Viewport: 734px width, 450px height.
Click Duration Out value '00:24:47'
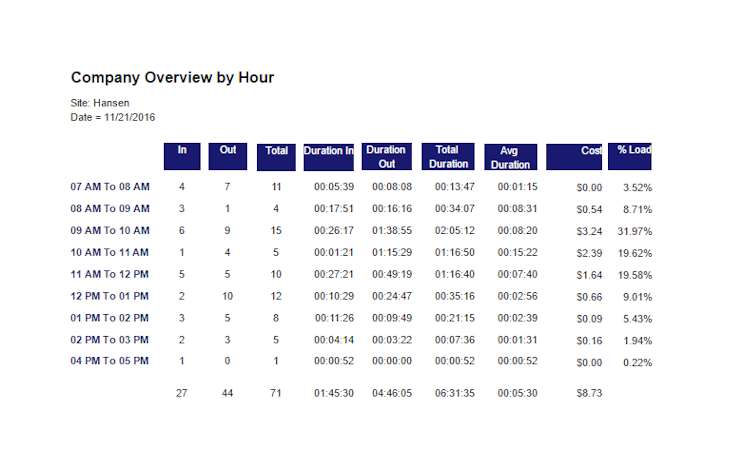pos(392,296)
